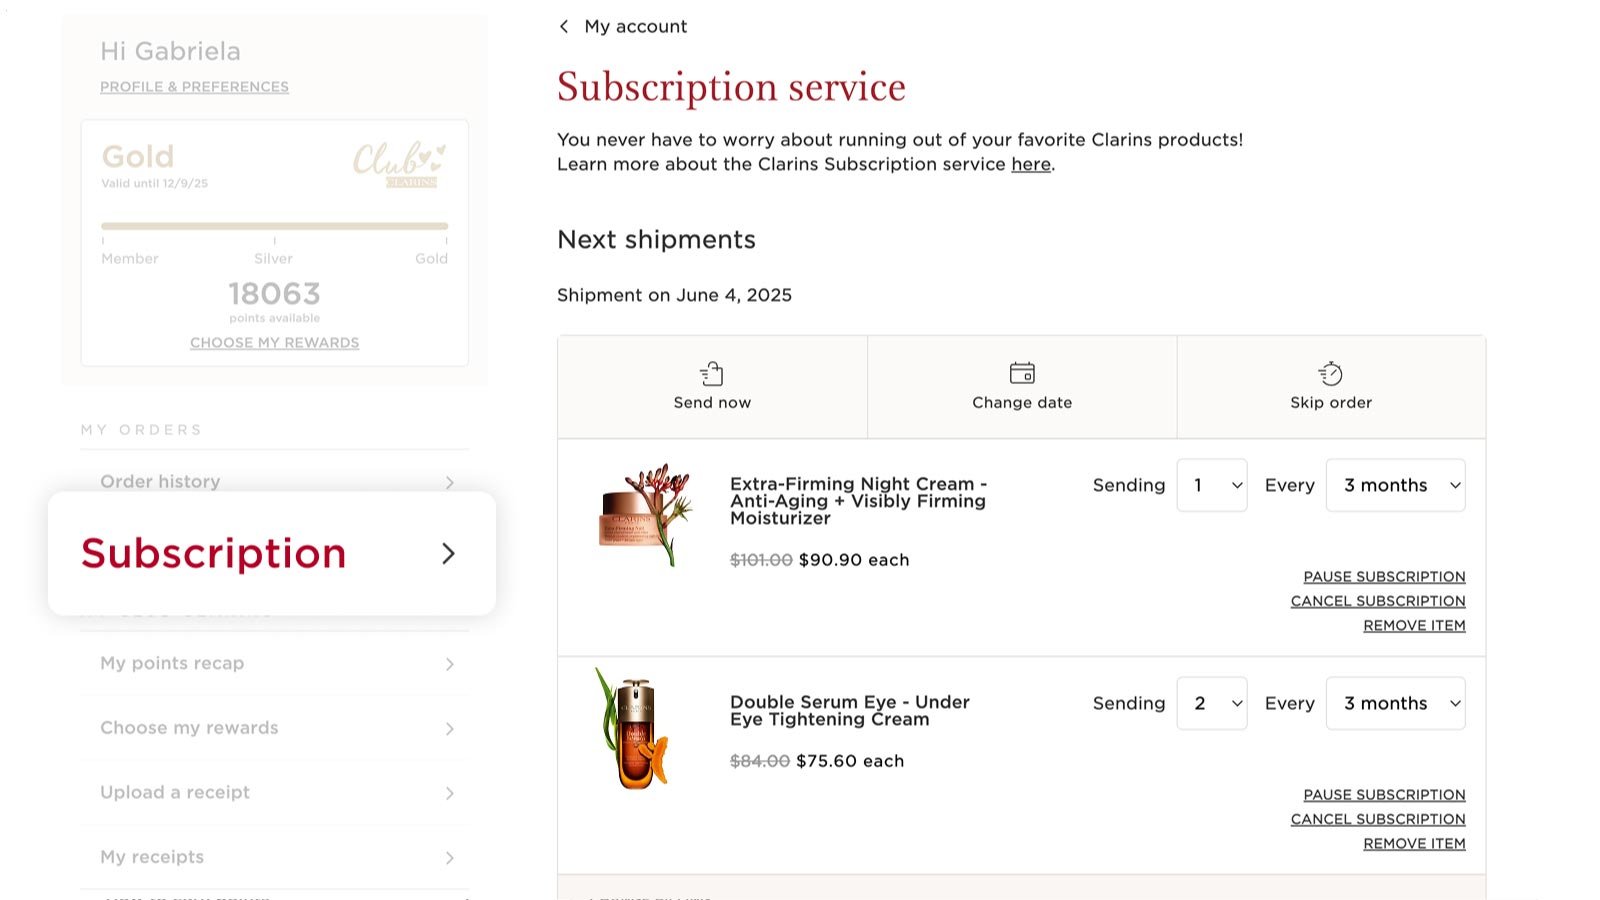Go to My points recap
This screenshot has width=1600, height=900.
coord(171,663)
